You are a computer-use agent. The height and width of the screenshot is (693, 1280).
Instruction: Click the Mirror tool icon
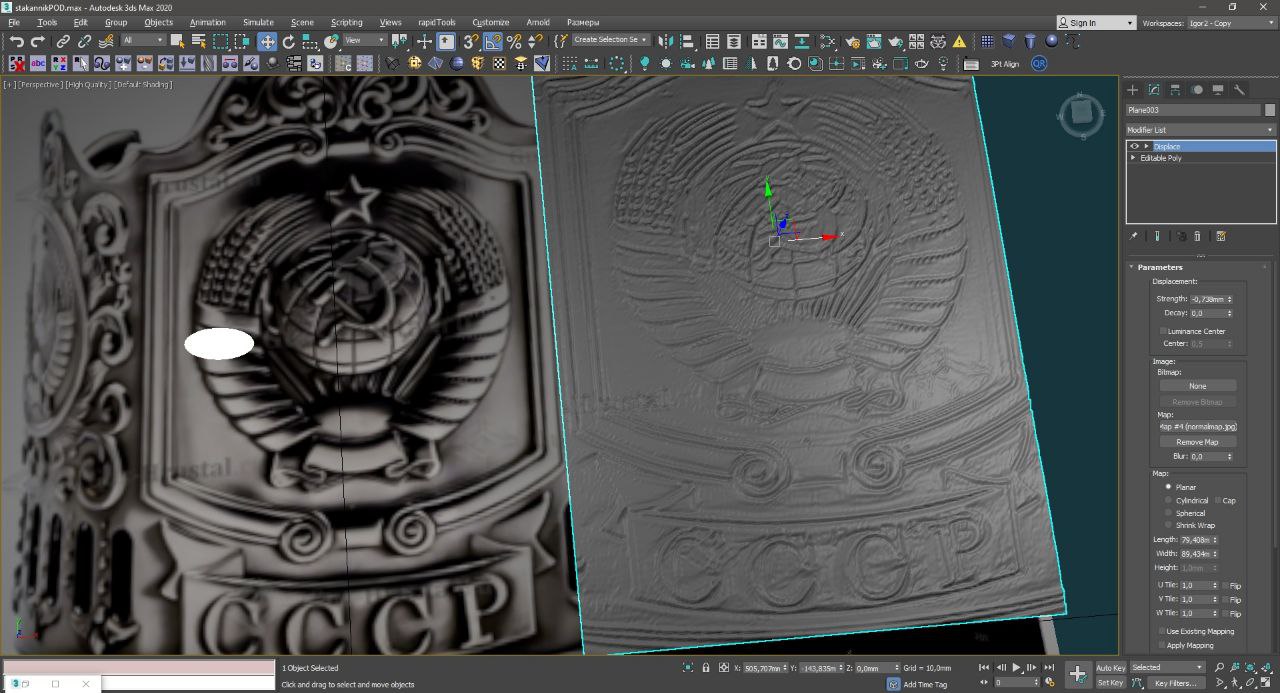(665, 41)
